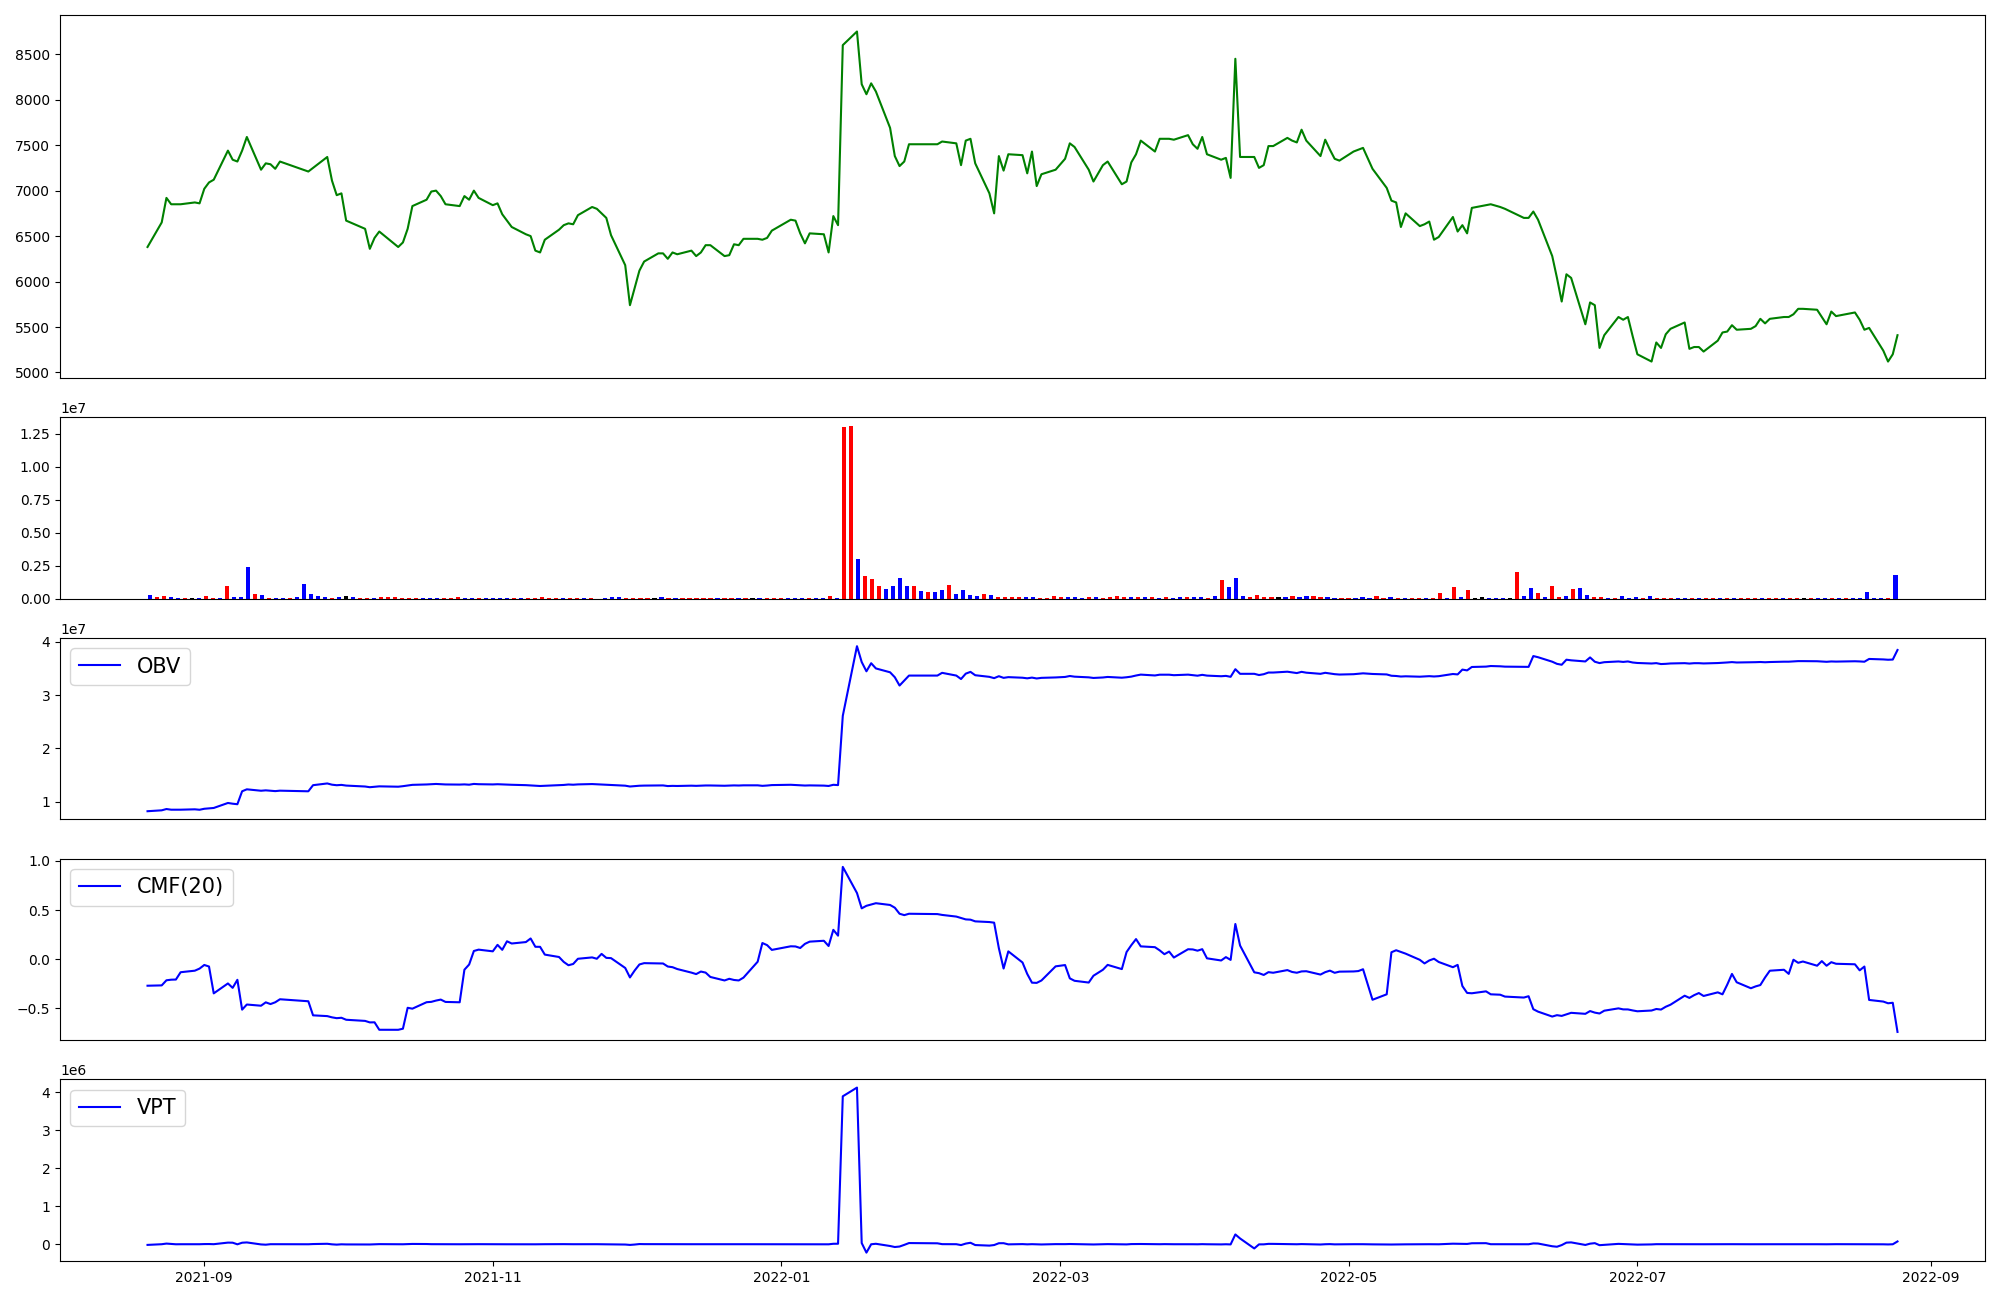
Task: Select the 2022-03 date tick label
Action: (1060, 1277)
